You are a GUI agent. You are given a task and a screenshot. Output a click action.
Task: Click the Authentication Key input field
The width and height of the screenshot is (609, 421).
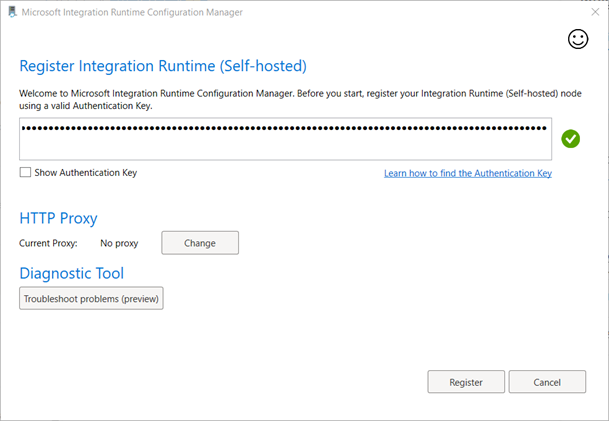tap(285, 139)
